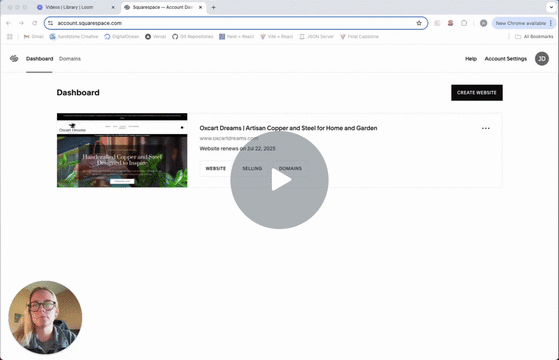Open the JSON Server bookmark

[317, 37]
